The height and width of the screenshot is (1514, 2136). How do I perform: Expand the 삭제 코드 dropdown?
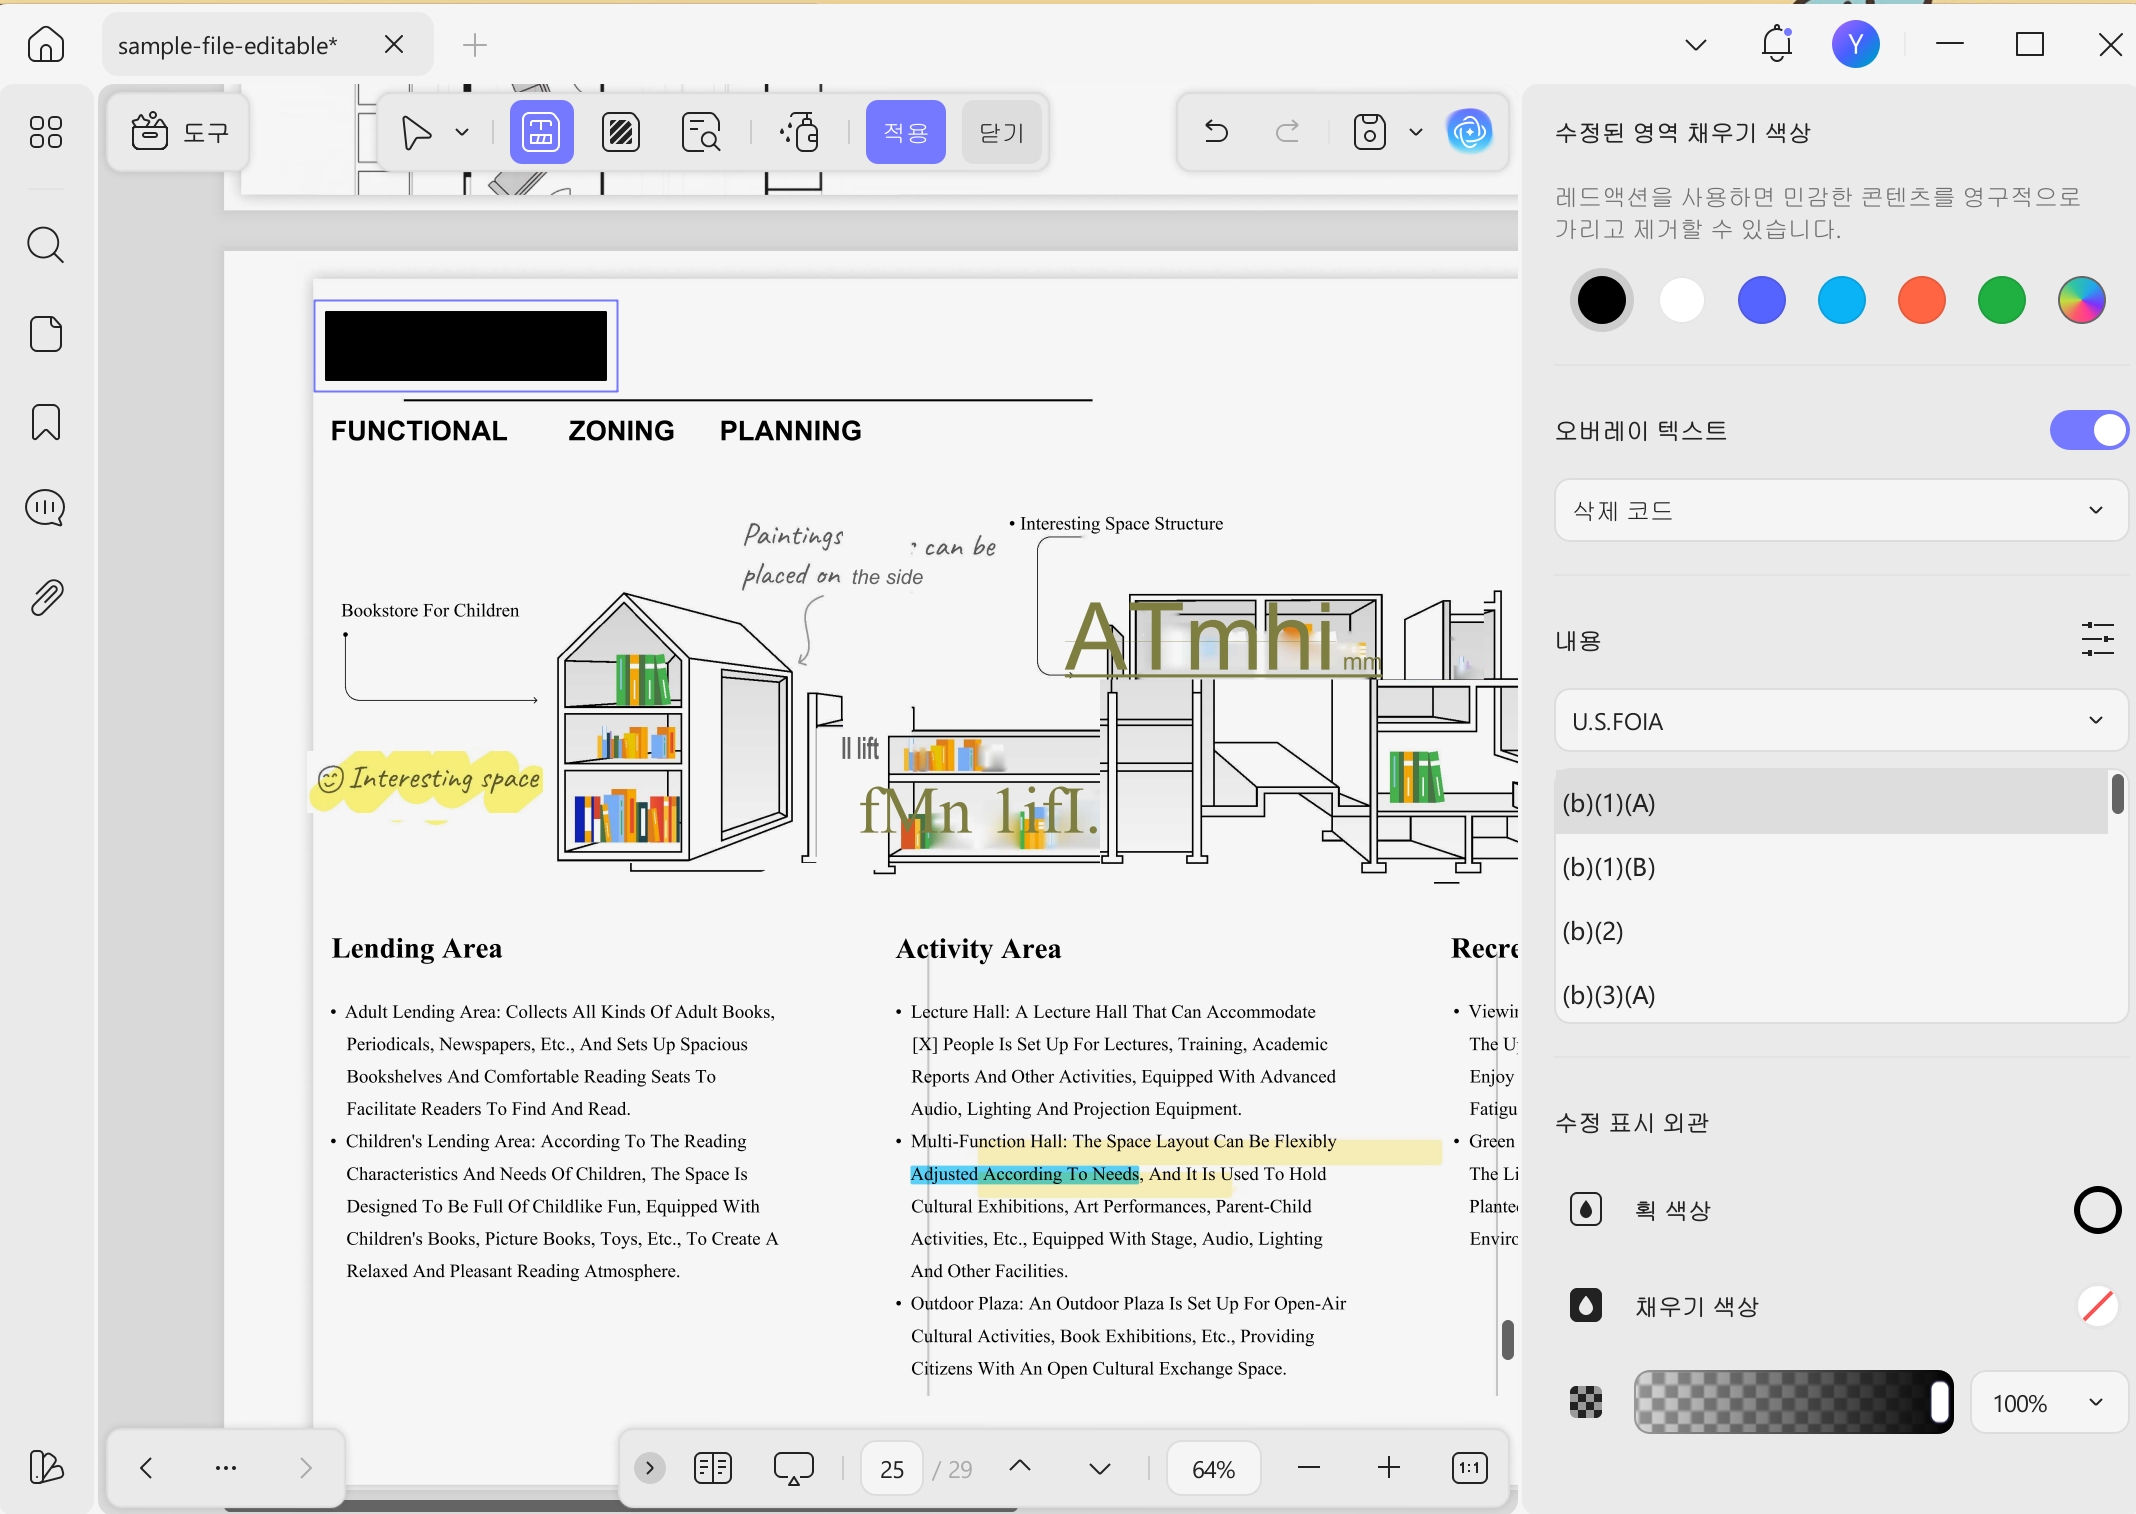coord(1840,511)
